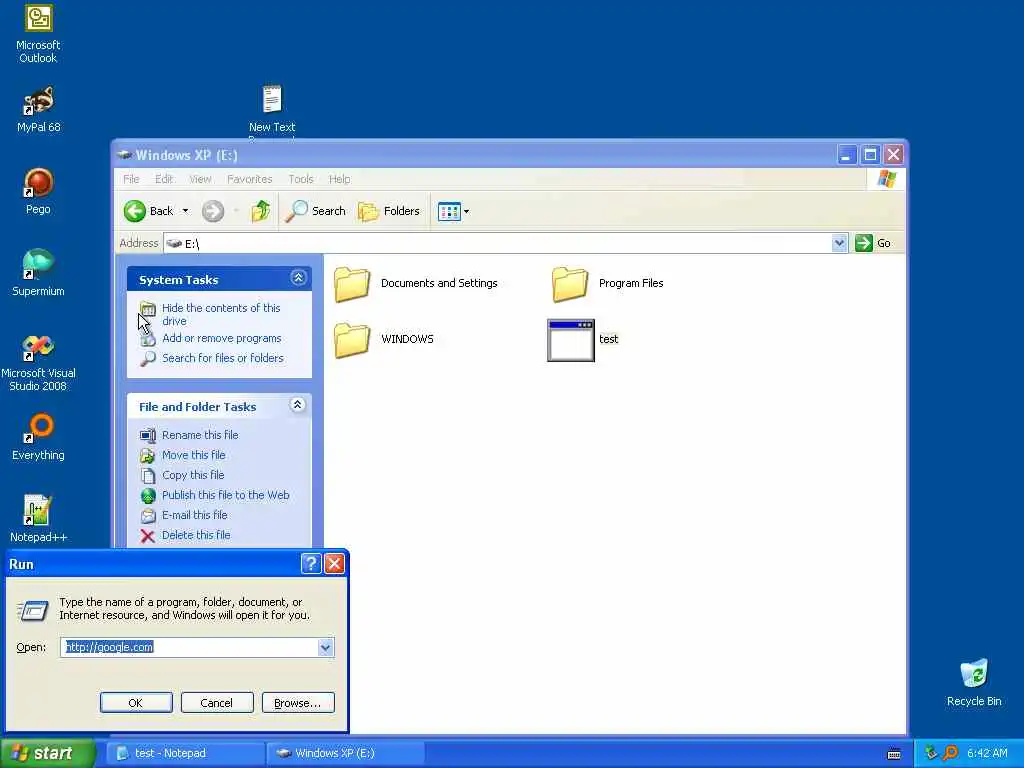Select WINDOWS folder

click(384, 339)
